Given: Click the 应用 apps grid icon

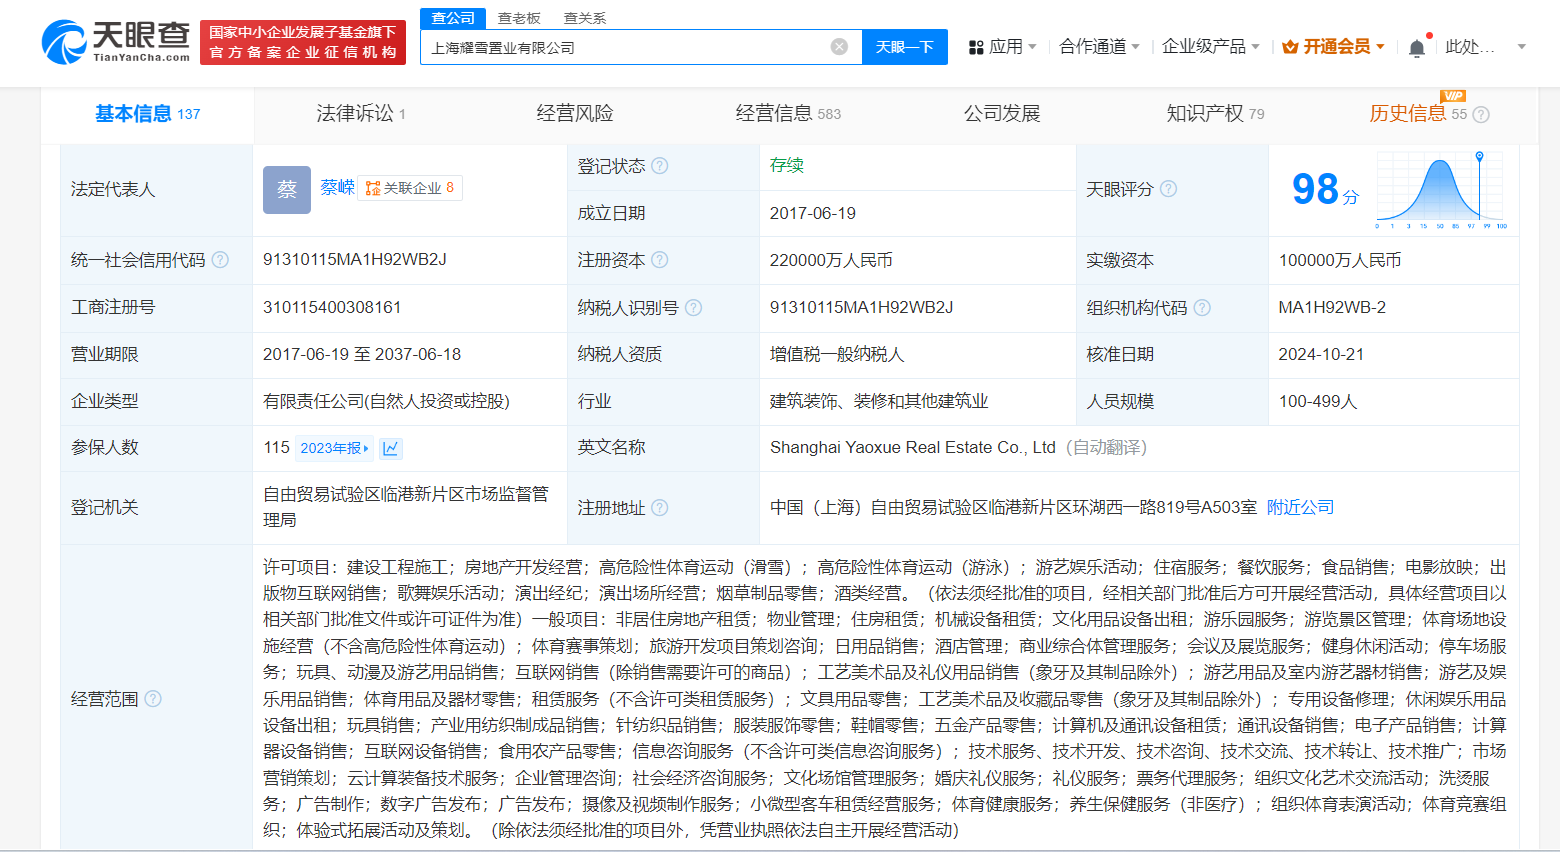Looking at the screenshot, I should (976, 46).
